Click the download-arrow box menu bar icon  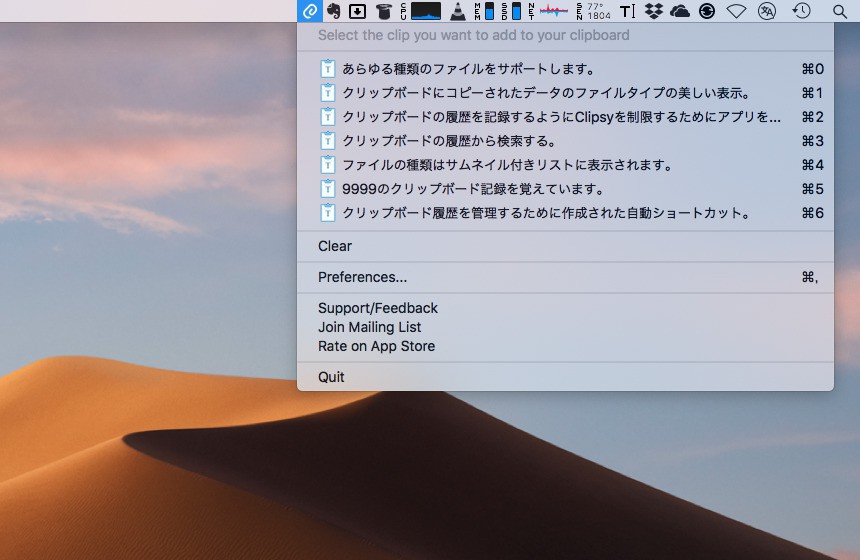pos(357,11)
